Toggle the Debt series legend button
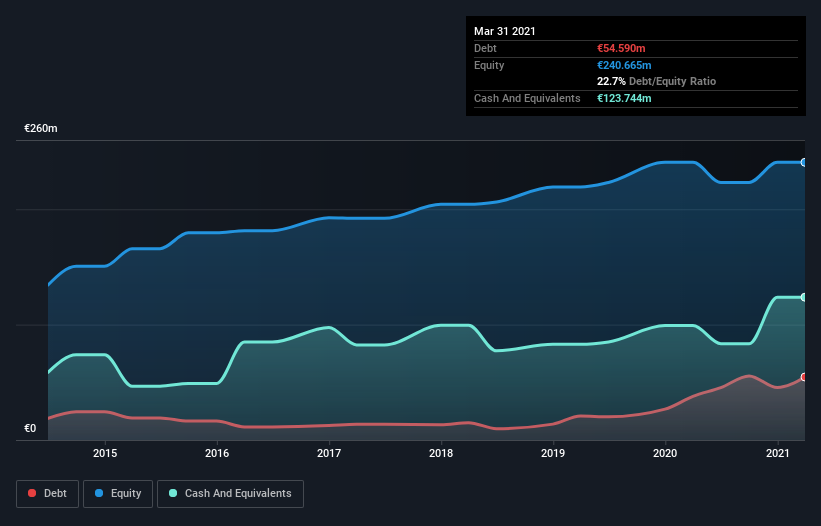Screen dimensions: 821x526 (47, 494)
